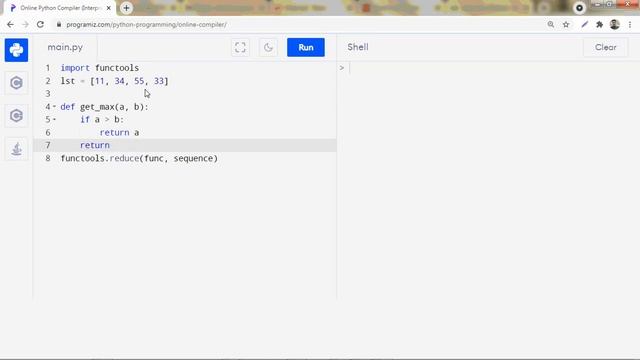Go forward in the browser
Image resolution: width=640 pixels, height=360 pixels.
point(25,24)
